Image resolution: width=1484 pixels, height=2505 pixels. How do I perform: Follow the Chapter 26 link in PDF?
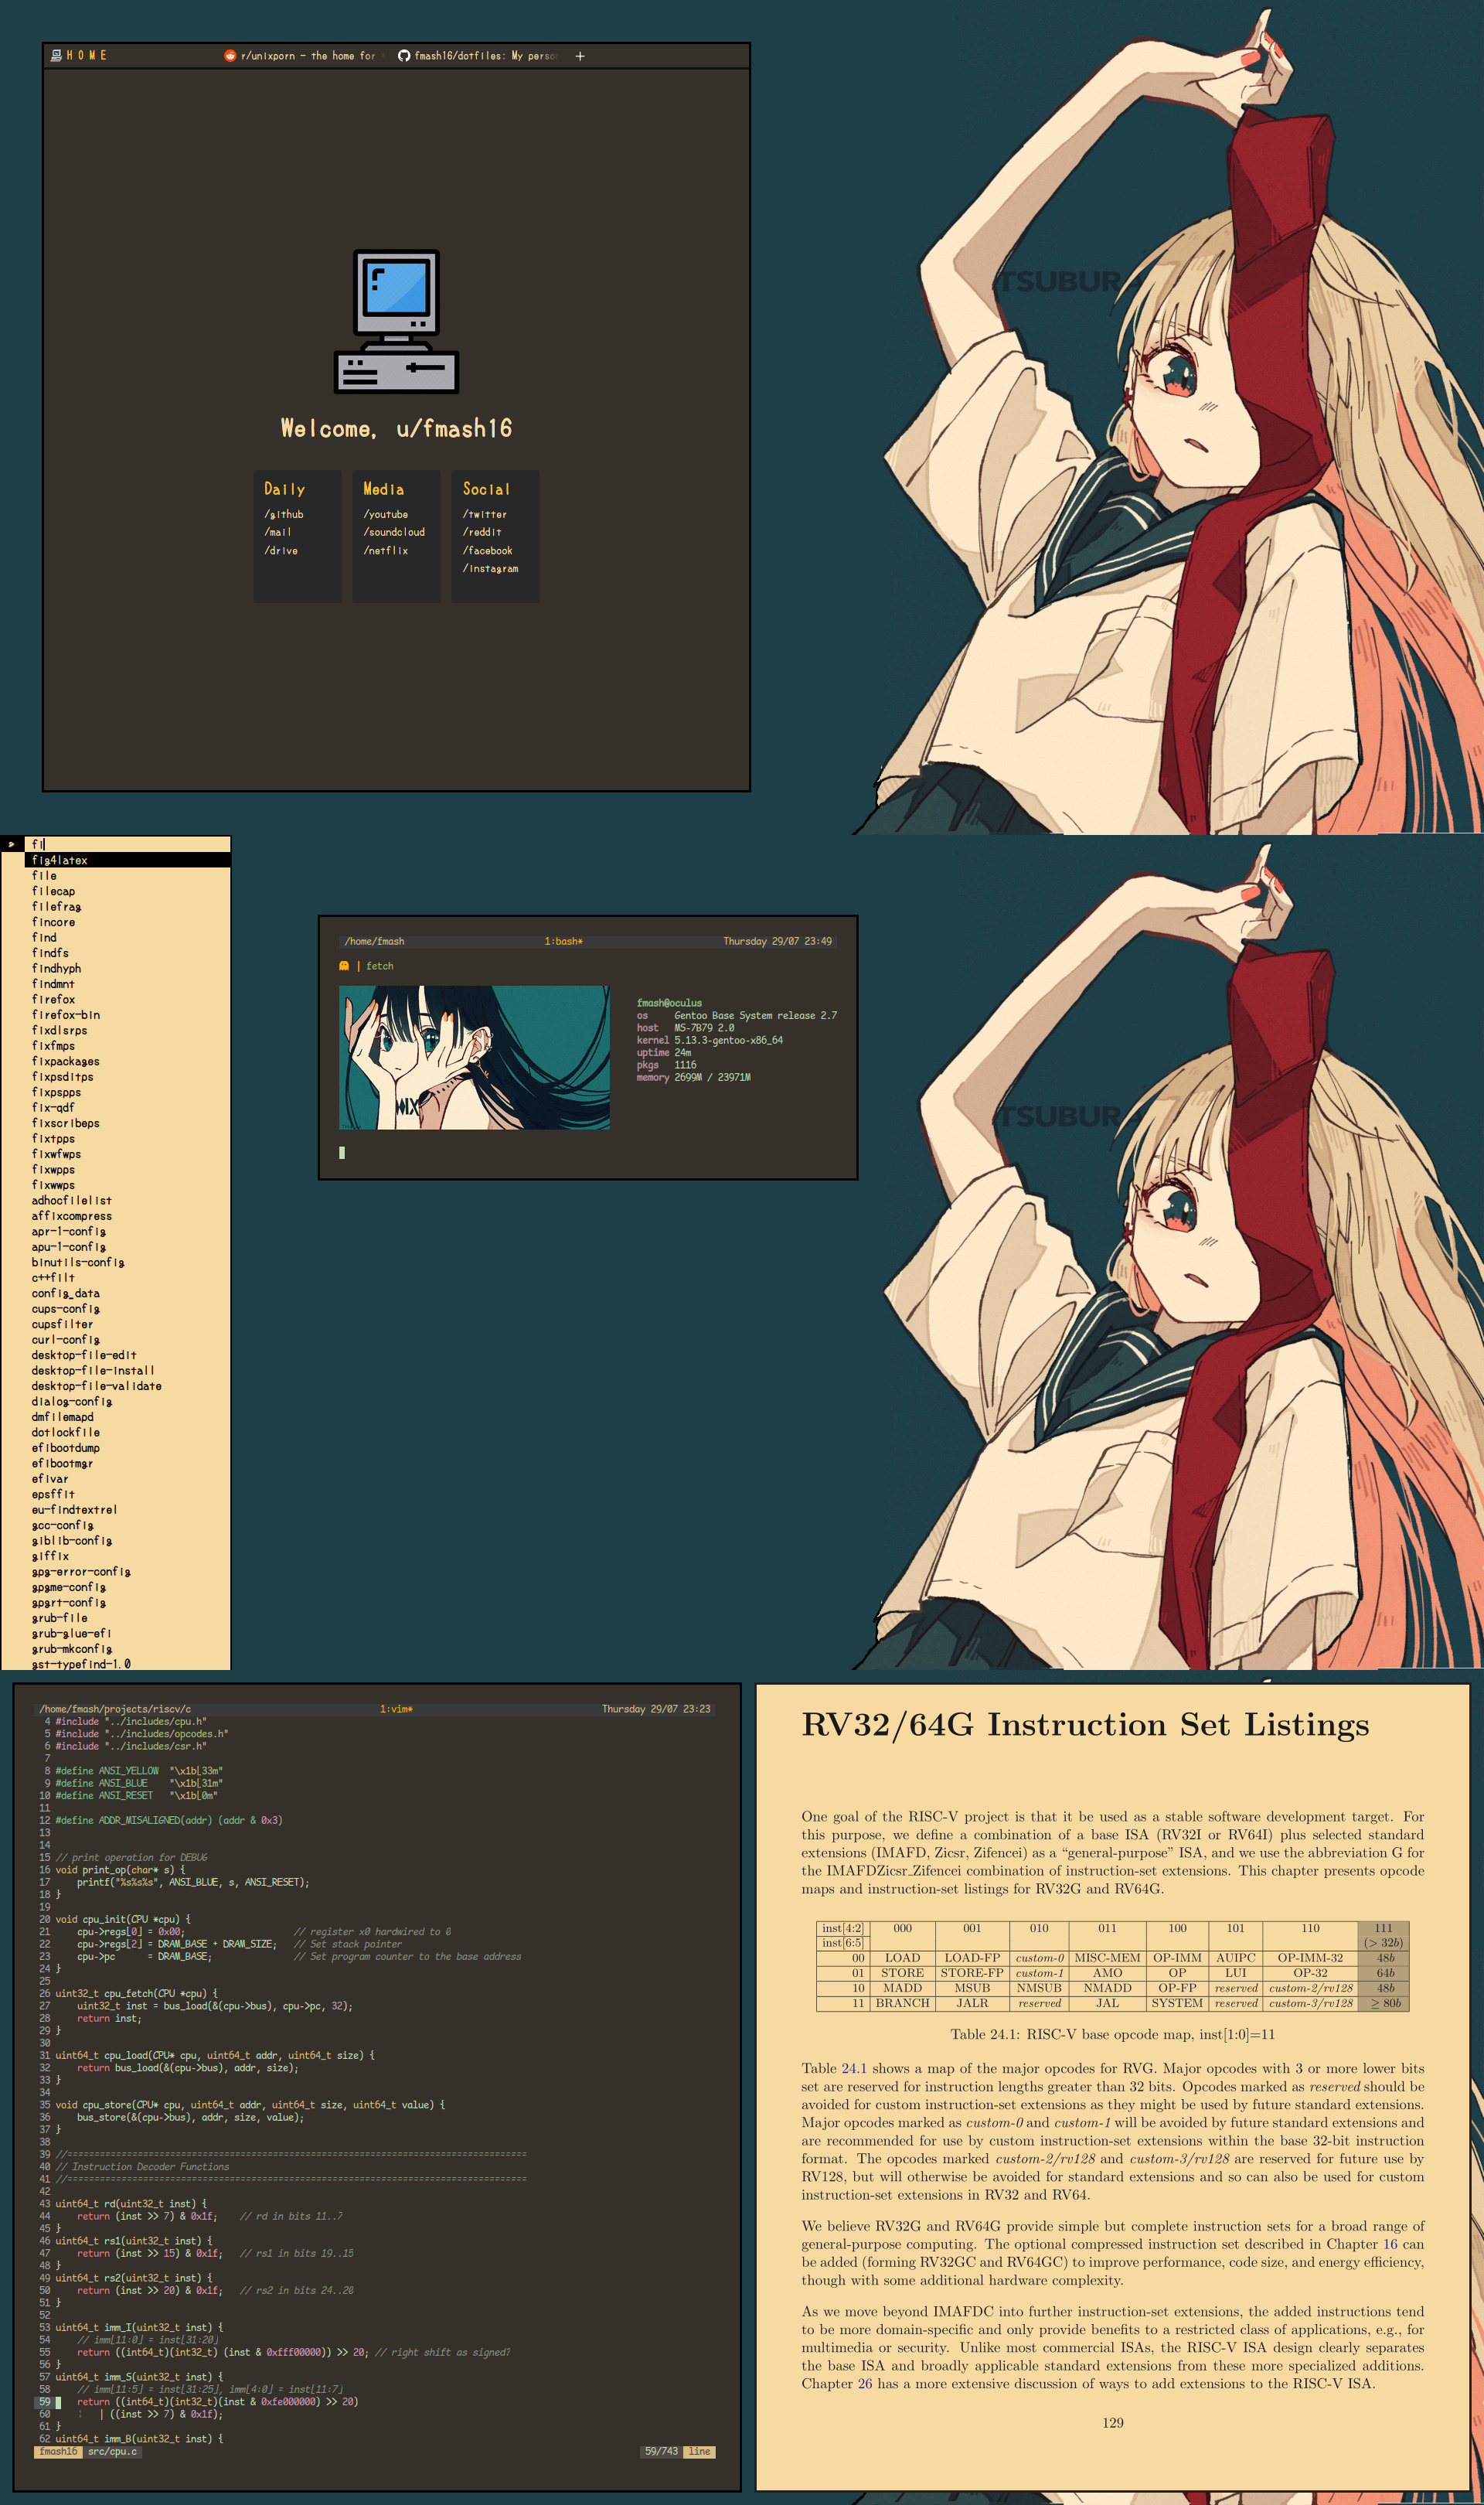point(864,2383)
